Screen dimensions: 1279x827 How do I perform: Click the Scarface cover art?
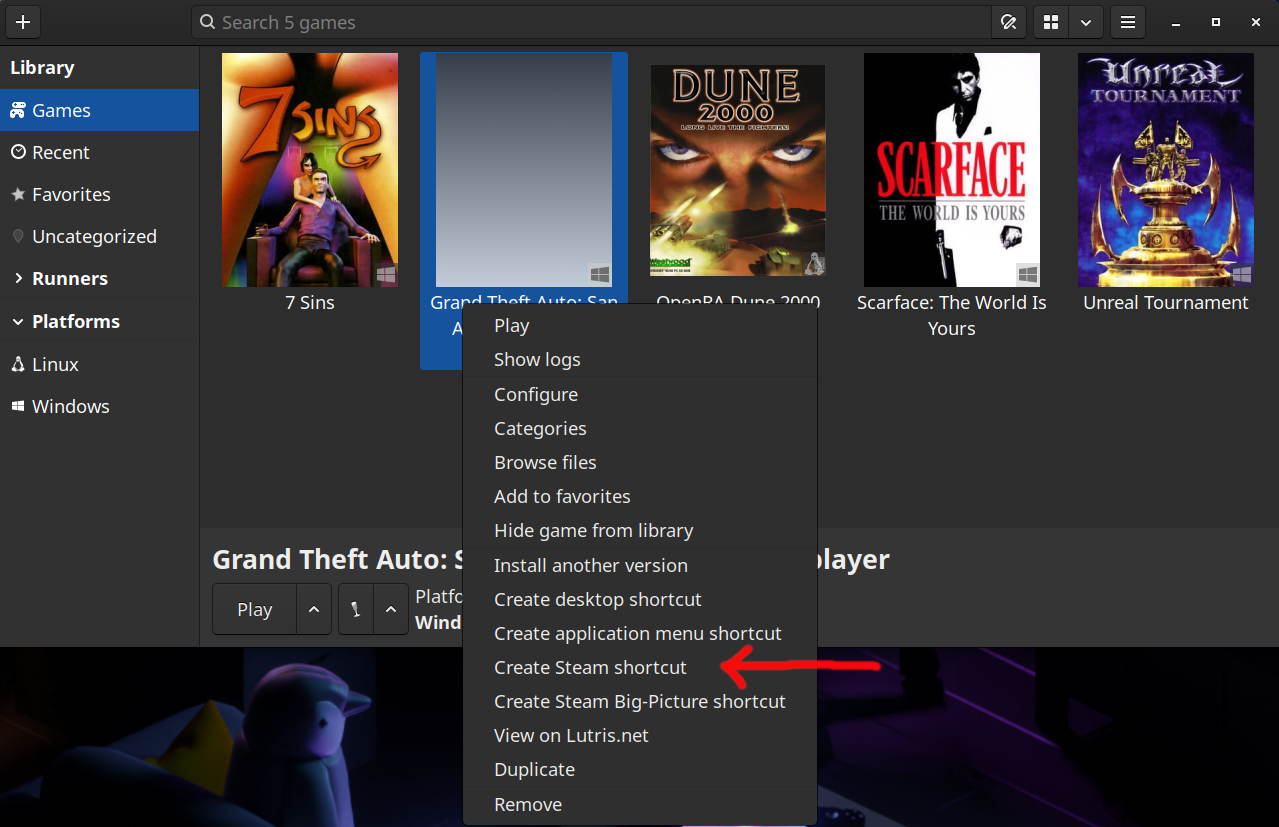pos(952,170)
